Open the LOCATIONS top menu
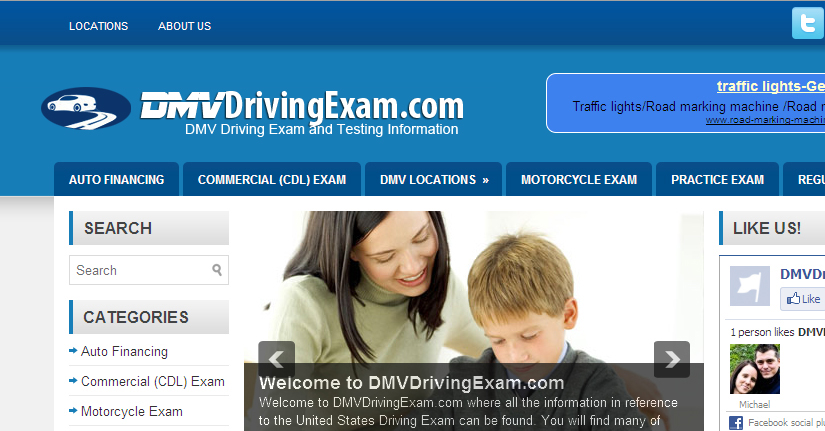 (98, 26)
